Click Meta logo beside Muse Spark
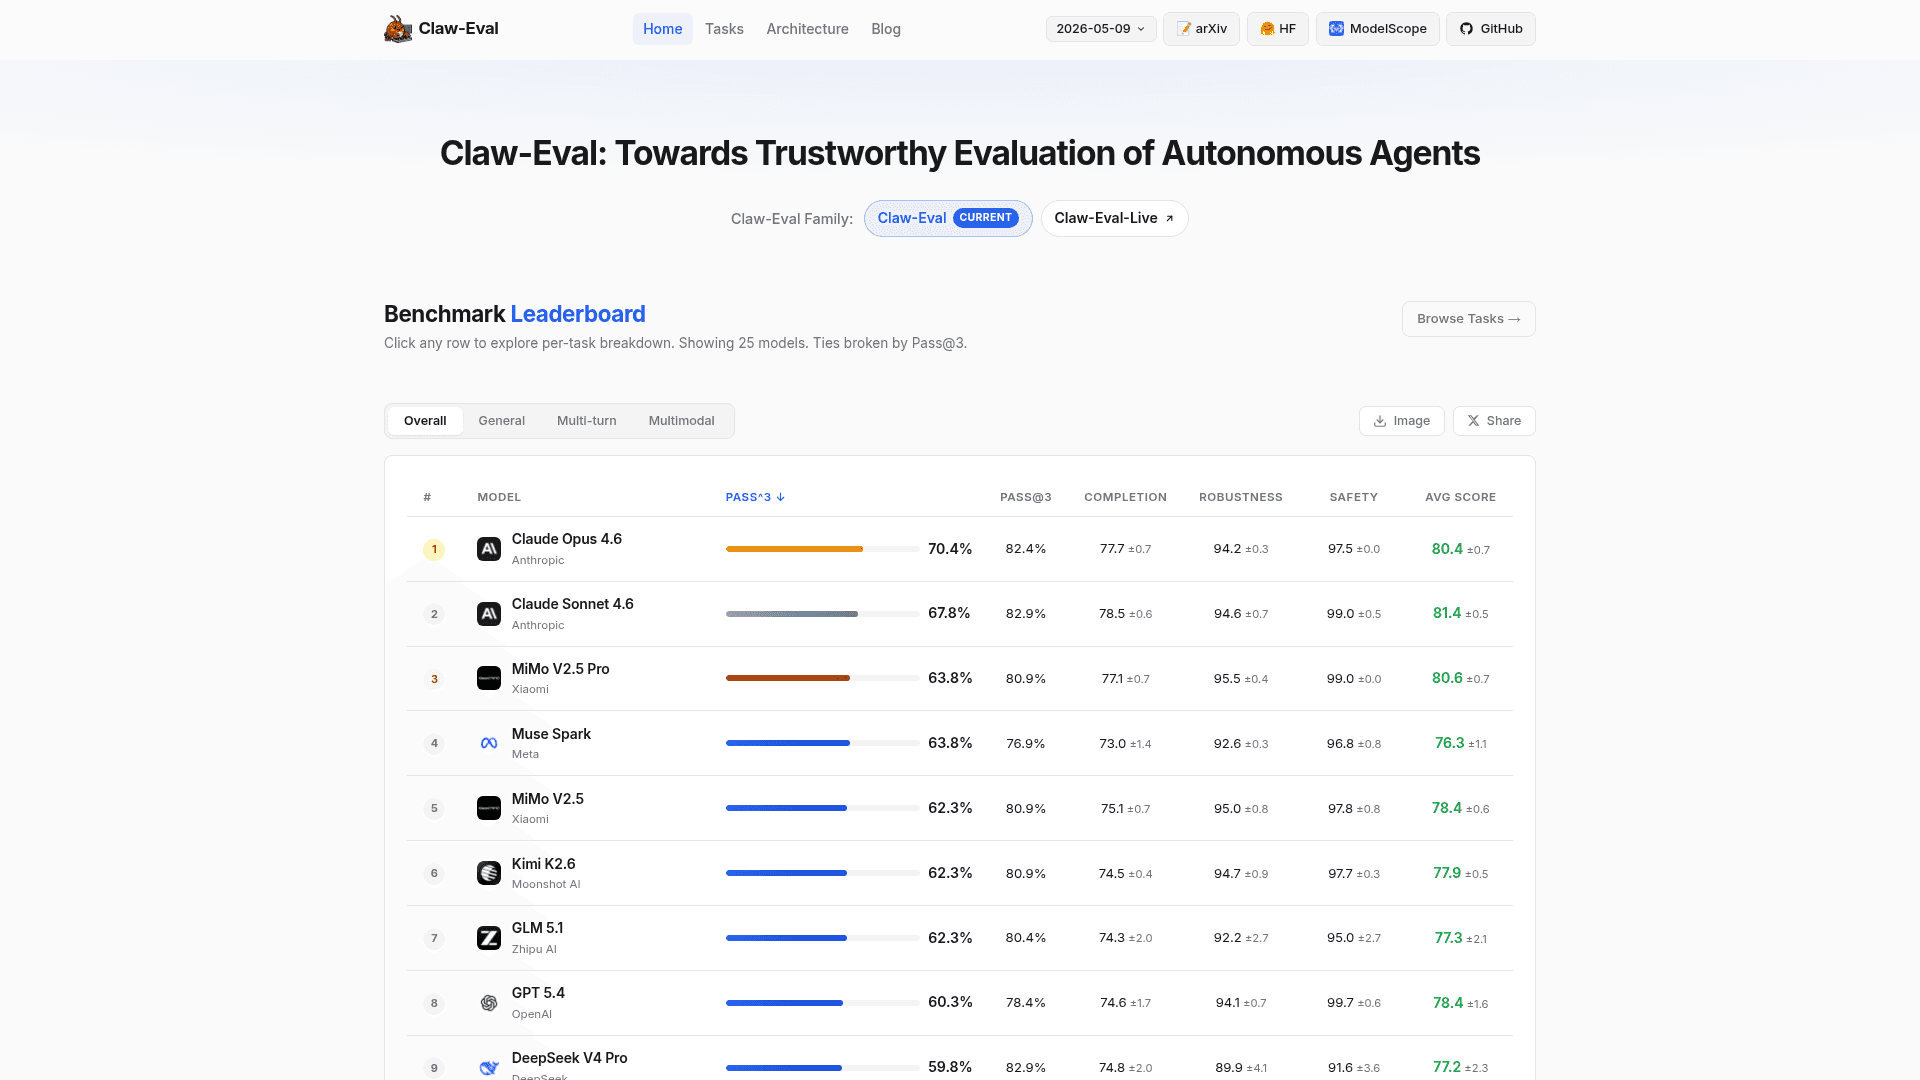This screenshot has height=1080, width=1920. pyautogui.click(x=489, y=743)
